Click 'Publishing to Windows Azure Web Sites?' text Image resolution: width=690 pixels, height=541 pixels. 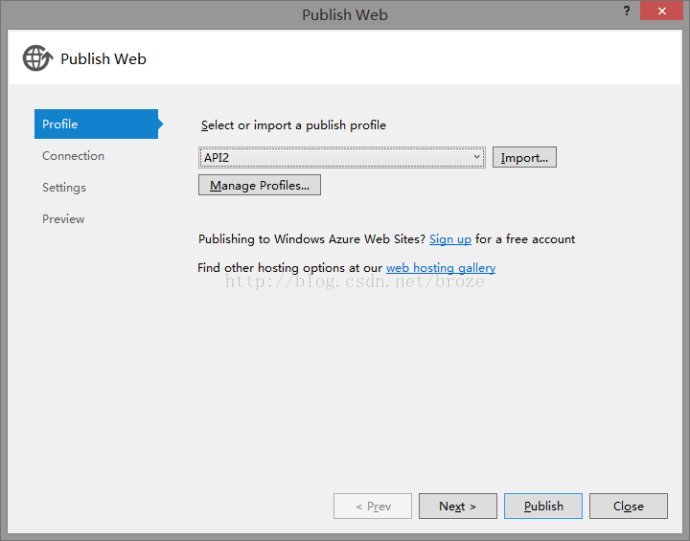[312, 239]
